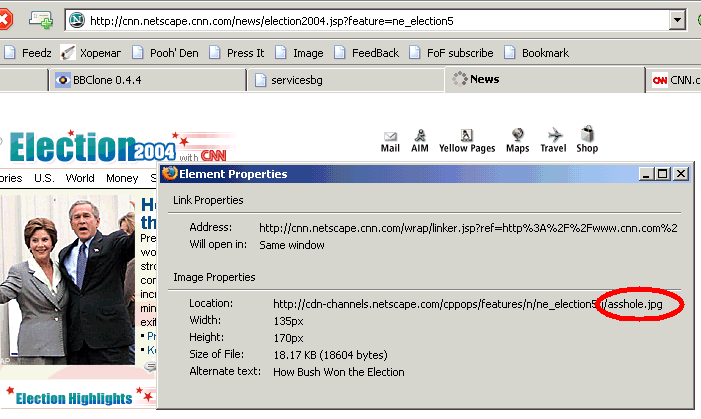Maximize the Element Properties window
This screenshot has width=701, height=419.
pos(663,174)
